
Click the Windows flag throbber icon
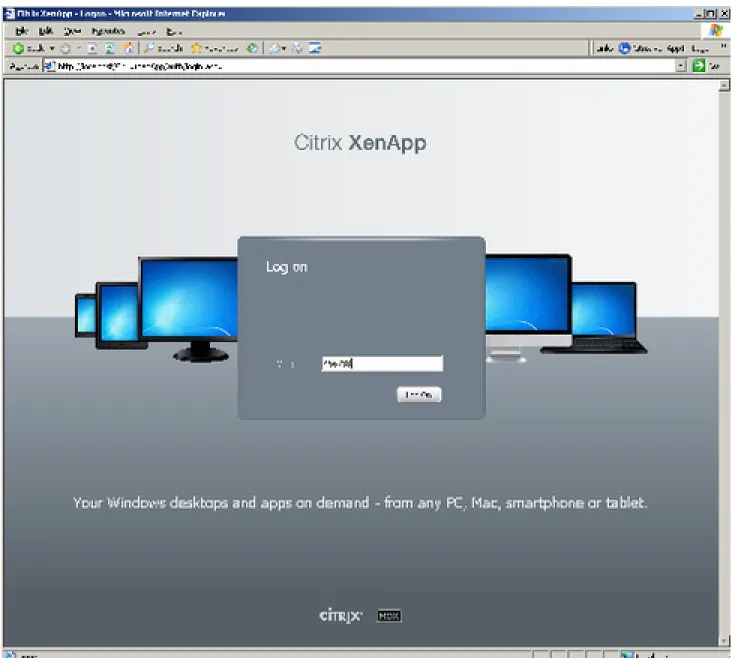pos(716,31)
